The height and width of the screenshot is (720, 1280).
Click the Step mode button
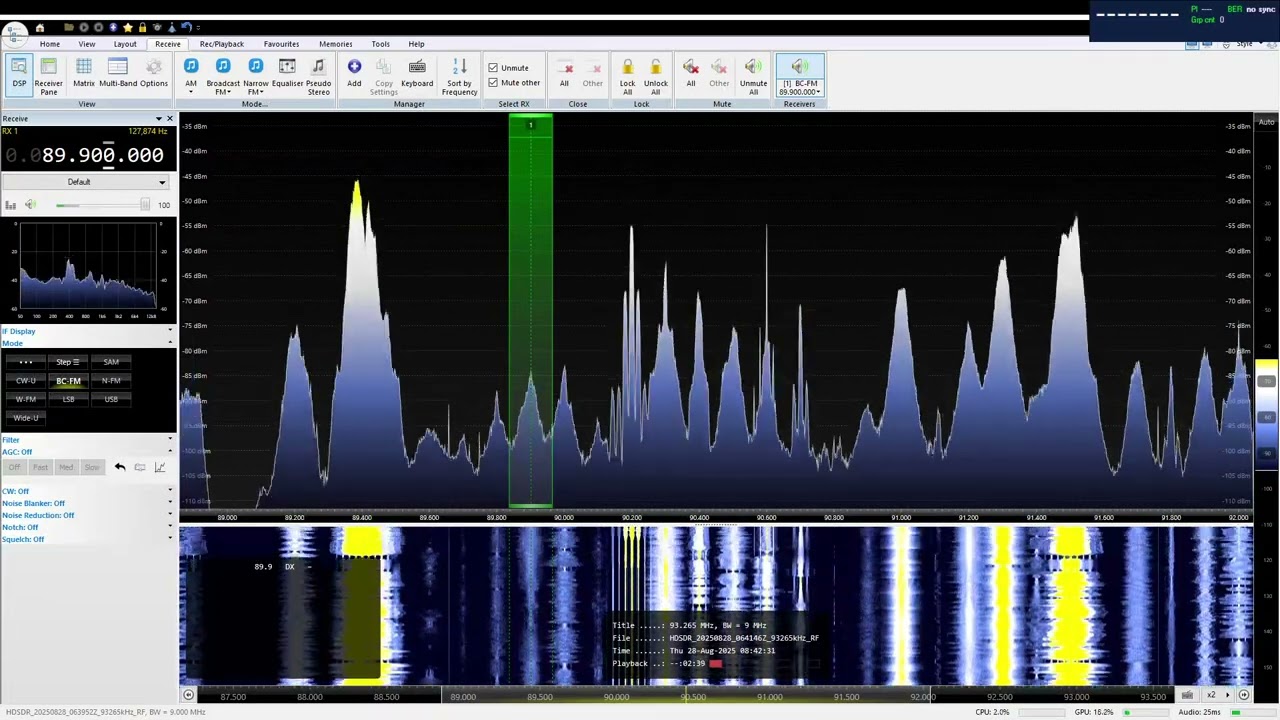click(x=68, y=362)
